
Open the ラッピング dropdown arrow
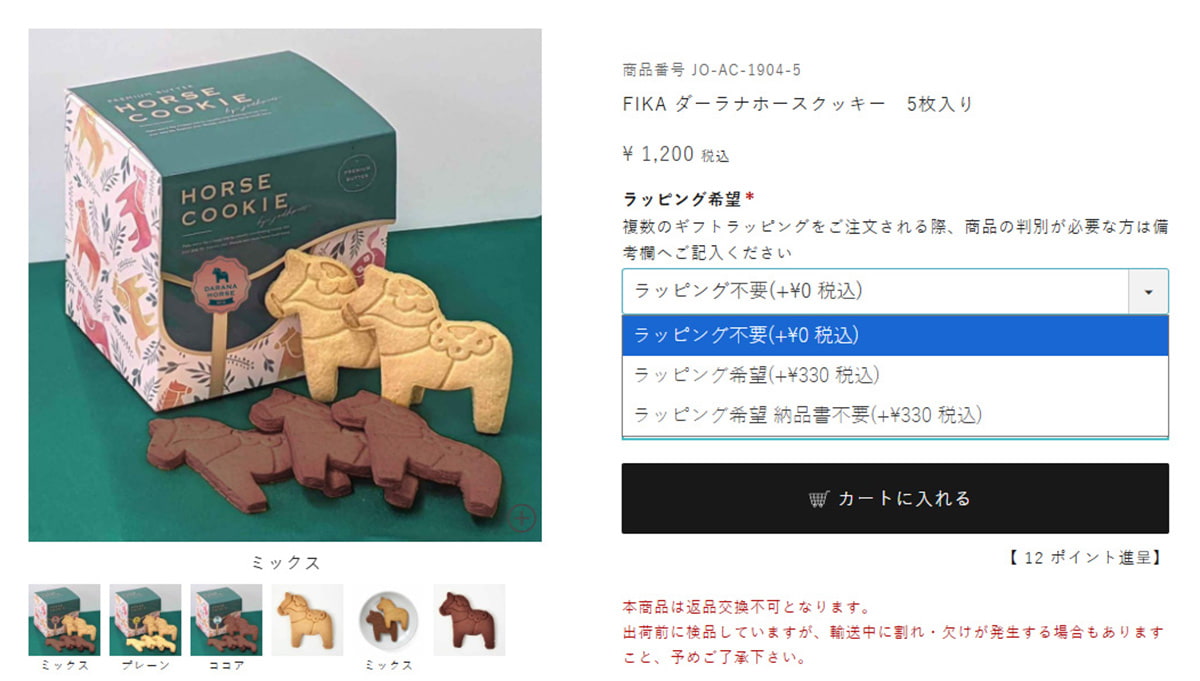pyautogui.click(x=1148, y=291)
